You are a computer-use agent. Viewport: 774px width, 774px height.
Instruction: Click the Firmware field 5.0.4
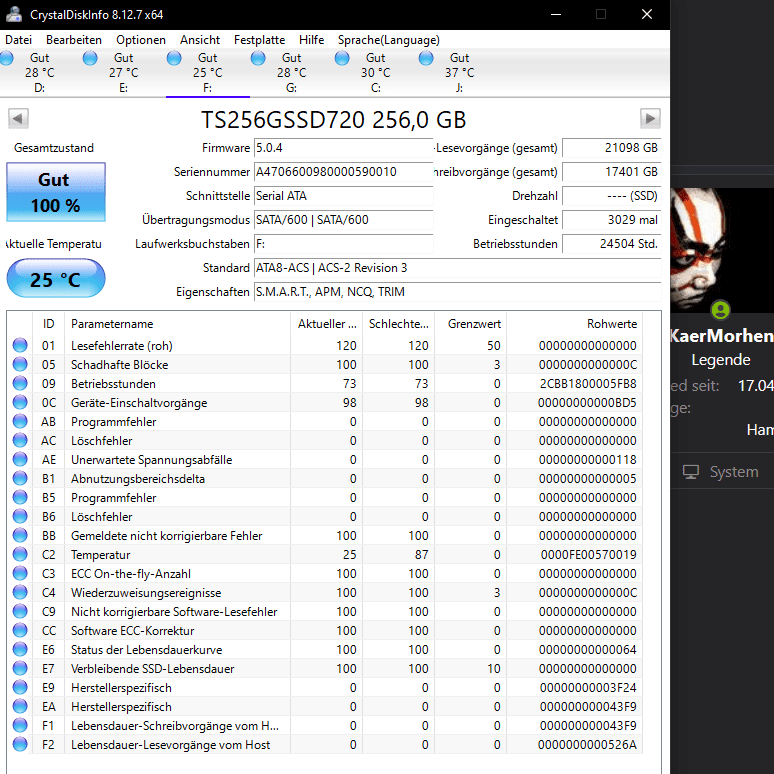point(344,148)
